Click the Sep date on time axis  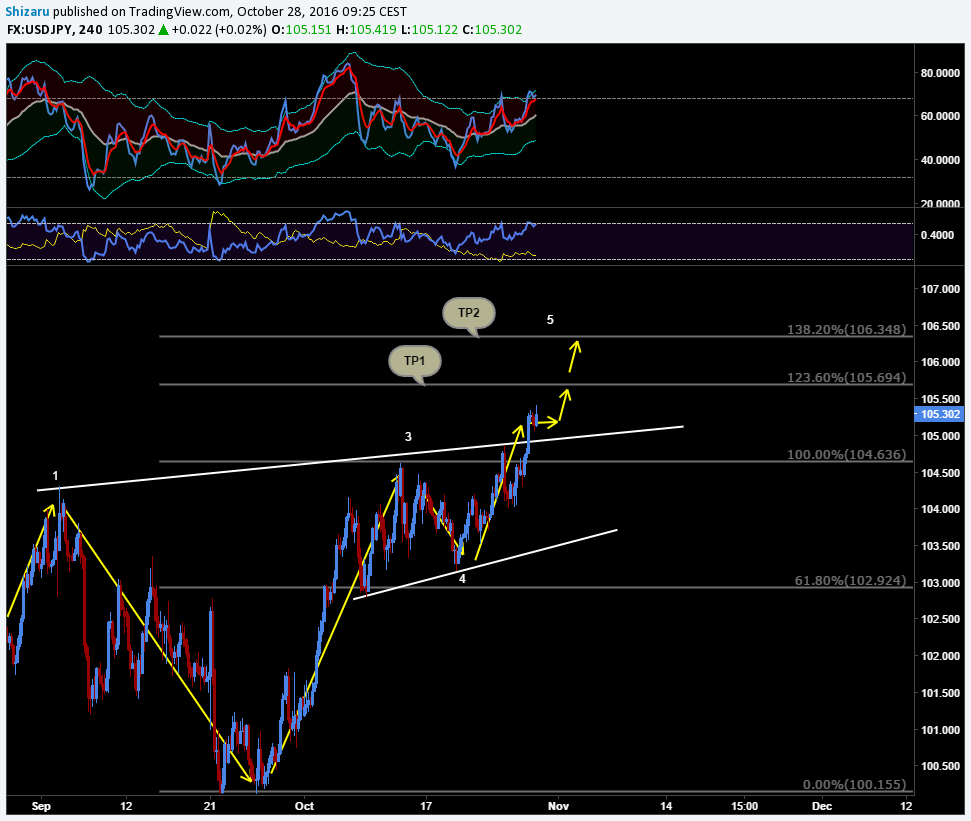(41, 806)
